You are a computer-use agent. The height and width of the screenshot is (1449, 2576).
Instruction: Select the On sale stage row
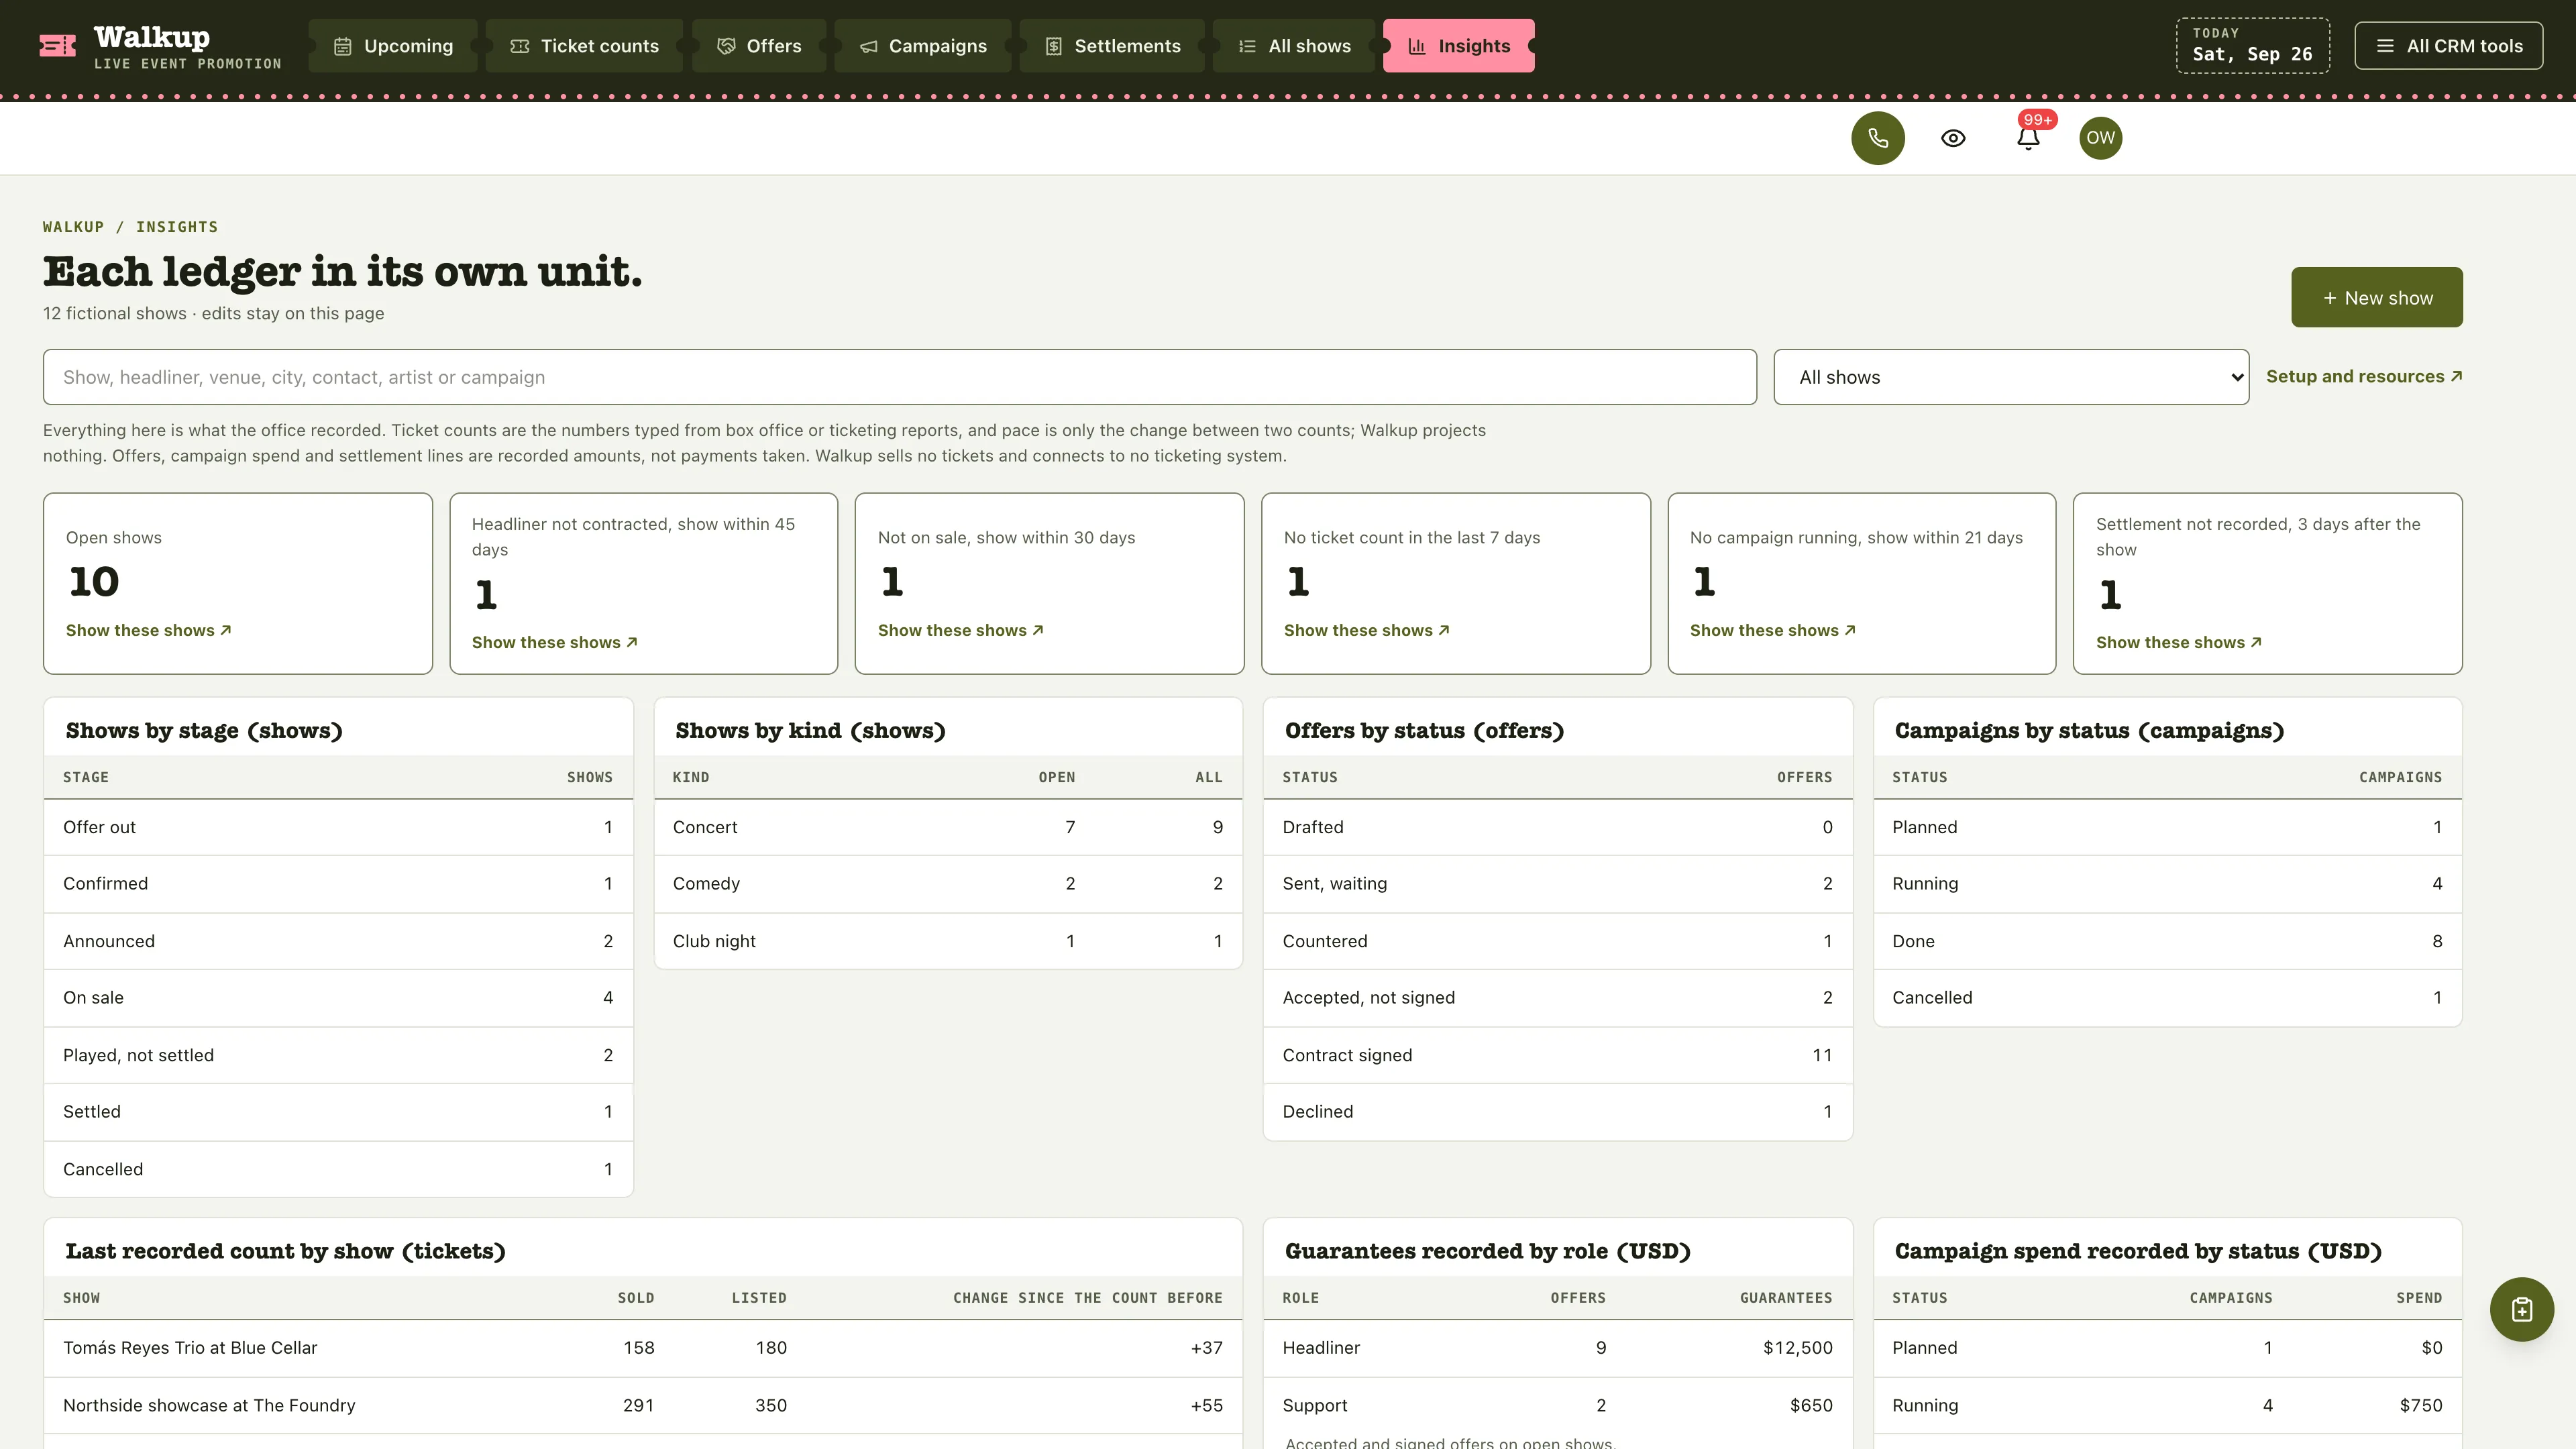pyautogui.click(x=338, y=998)
